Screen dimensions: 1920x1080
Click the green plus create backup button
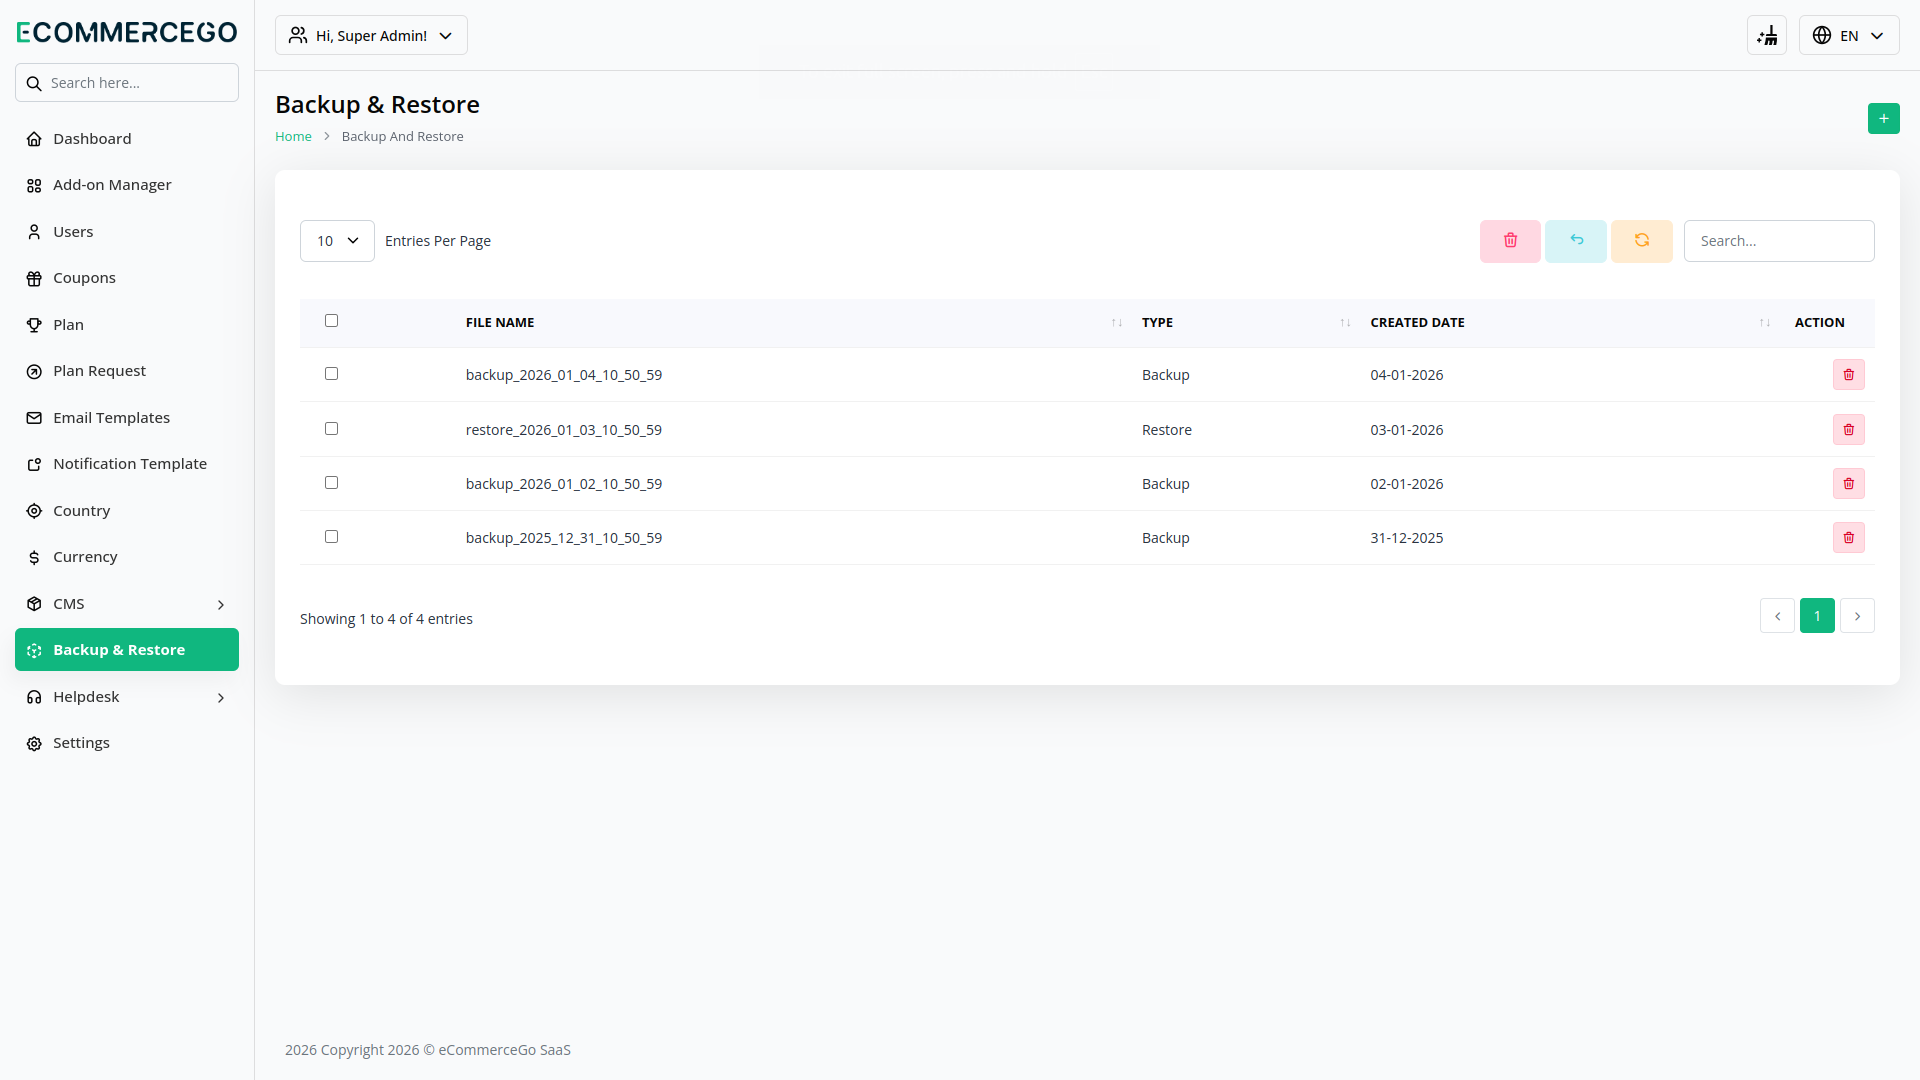pos(1884,119)
